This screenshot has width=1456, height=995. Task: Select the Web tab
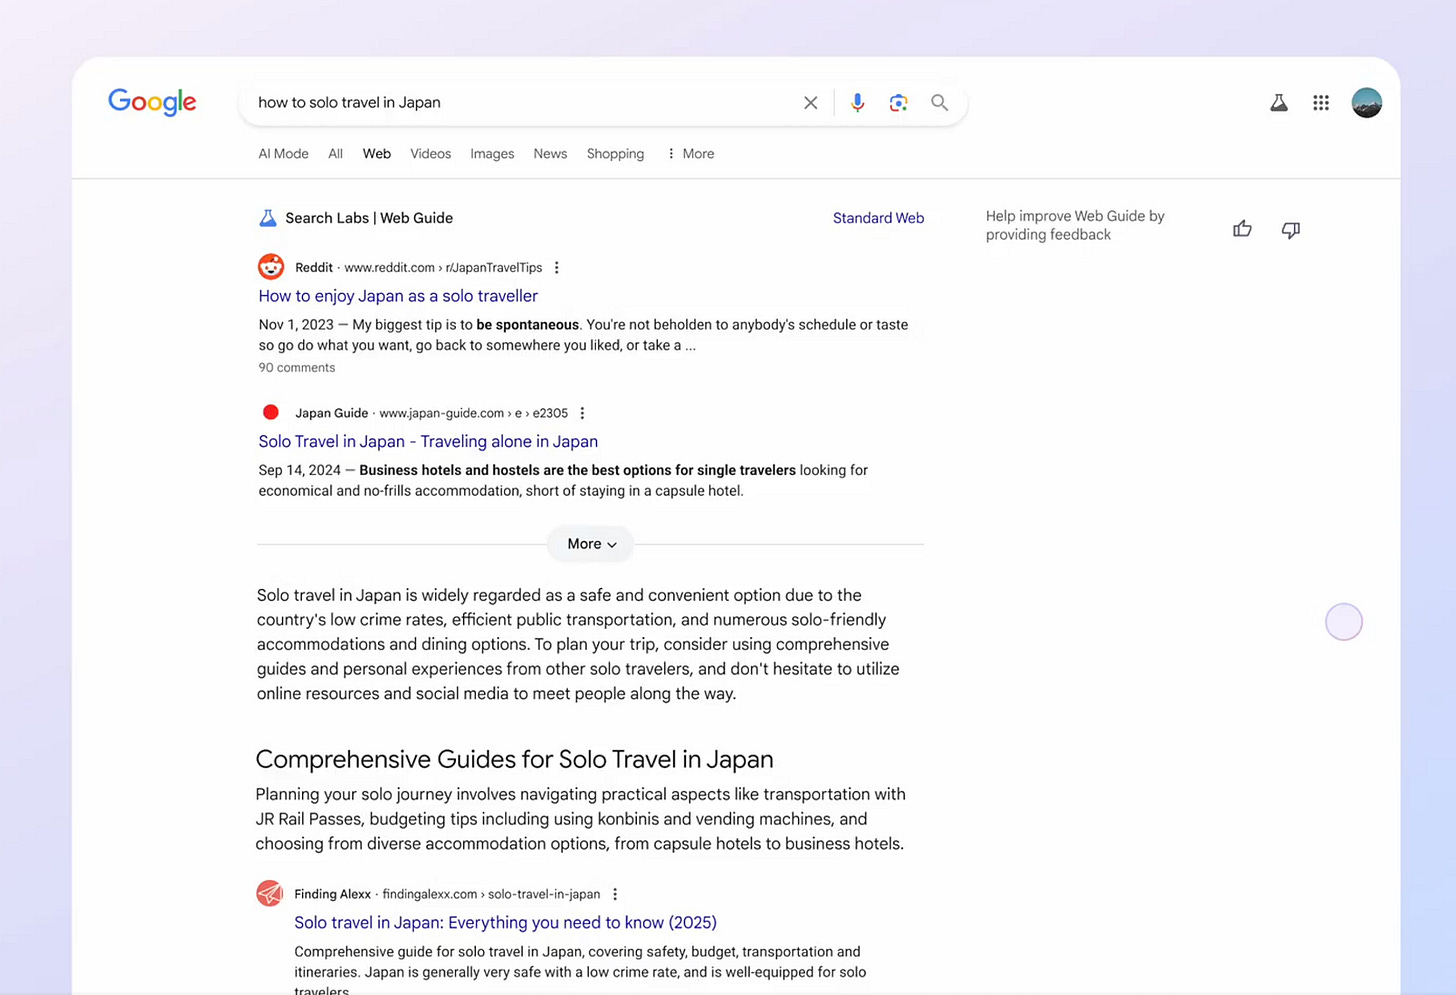[377, 154]
